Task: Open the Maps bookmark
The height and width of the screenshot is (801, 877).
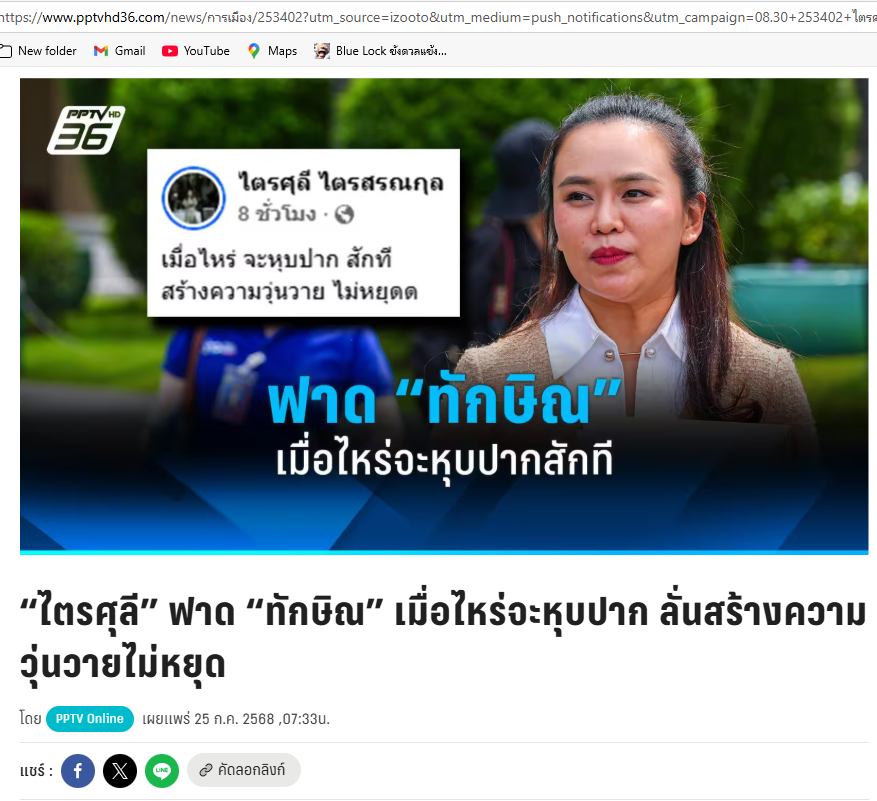Action: tap(272, 51)
